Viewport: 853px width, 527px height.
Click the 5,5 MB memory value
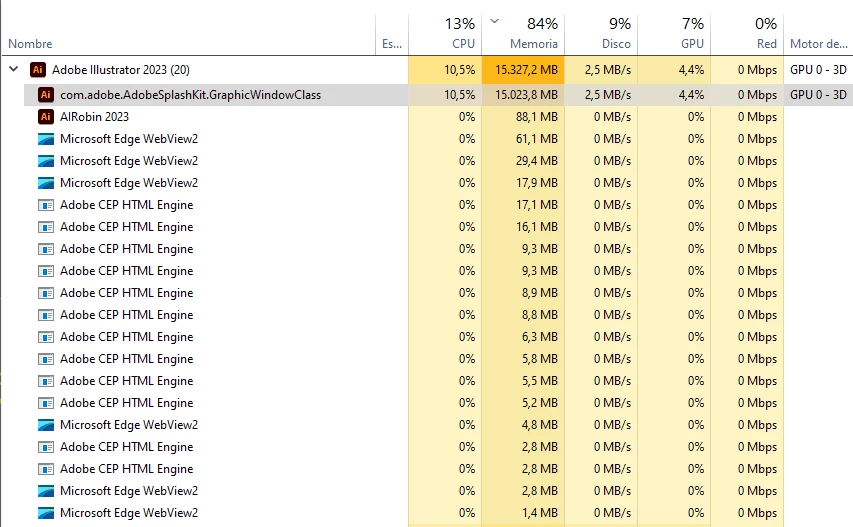coord(540,381)
